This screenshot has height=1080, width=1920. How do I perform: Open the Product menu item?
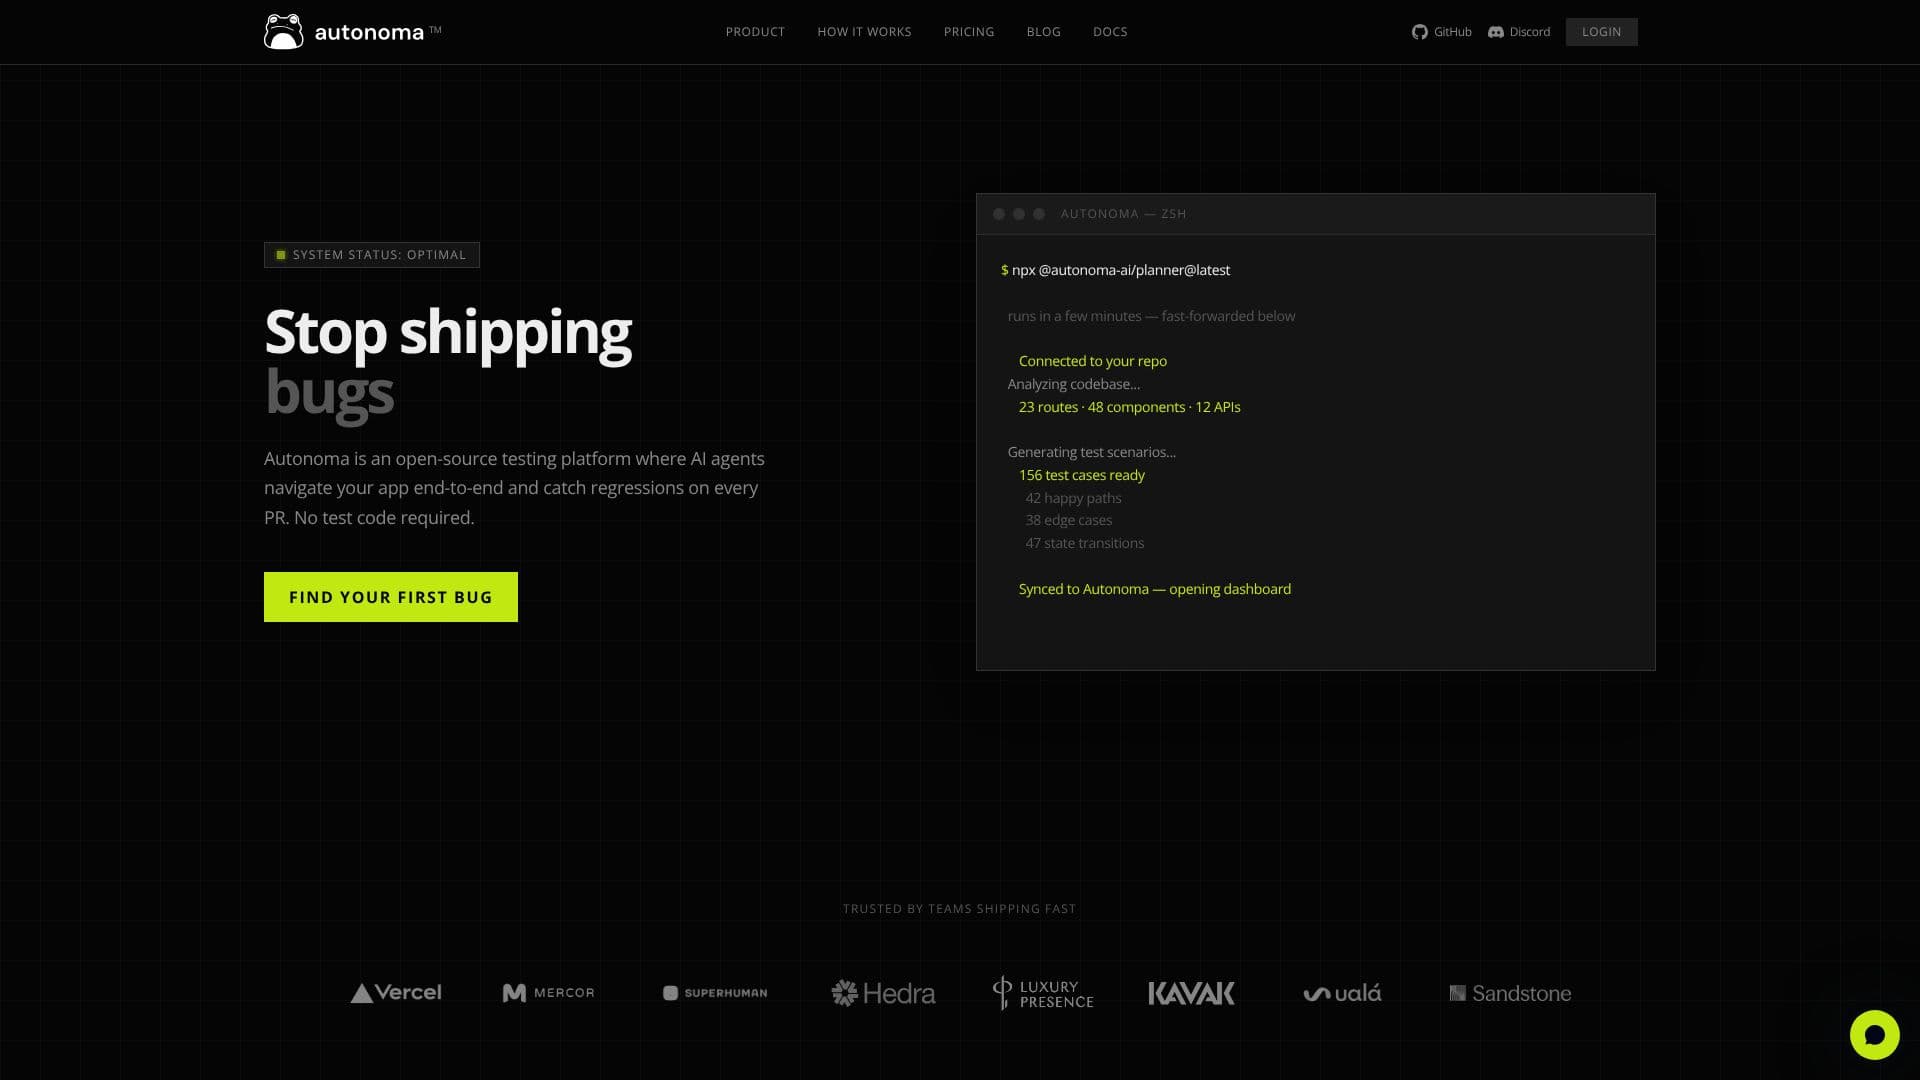(x=755, y=32)
